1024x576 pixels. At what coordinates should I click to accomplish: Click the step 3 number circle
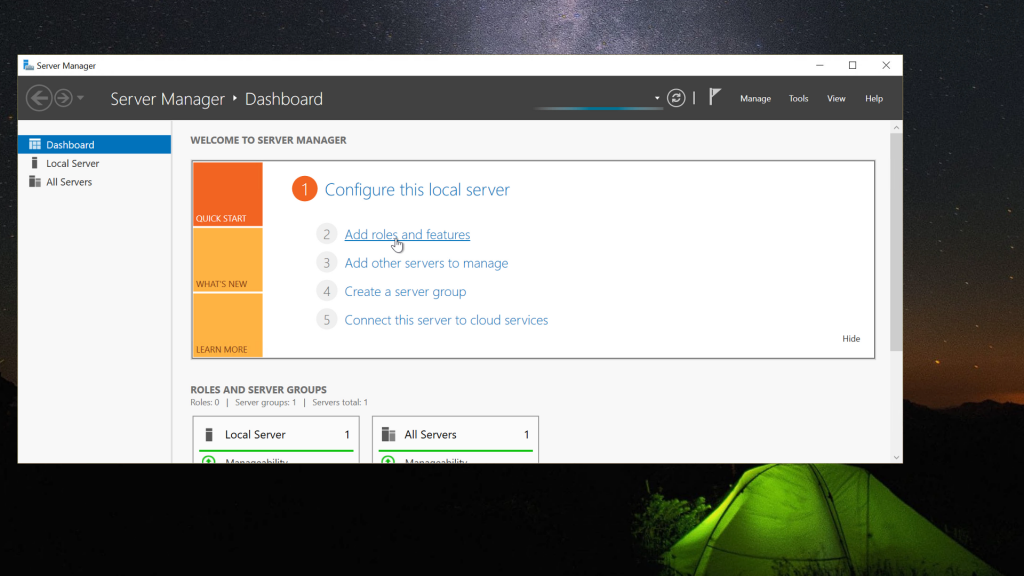click(x=327, y=263)
